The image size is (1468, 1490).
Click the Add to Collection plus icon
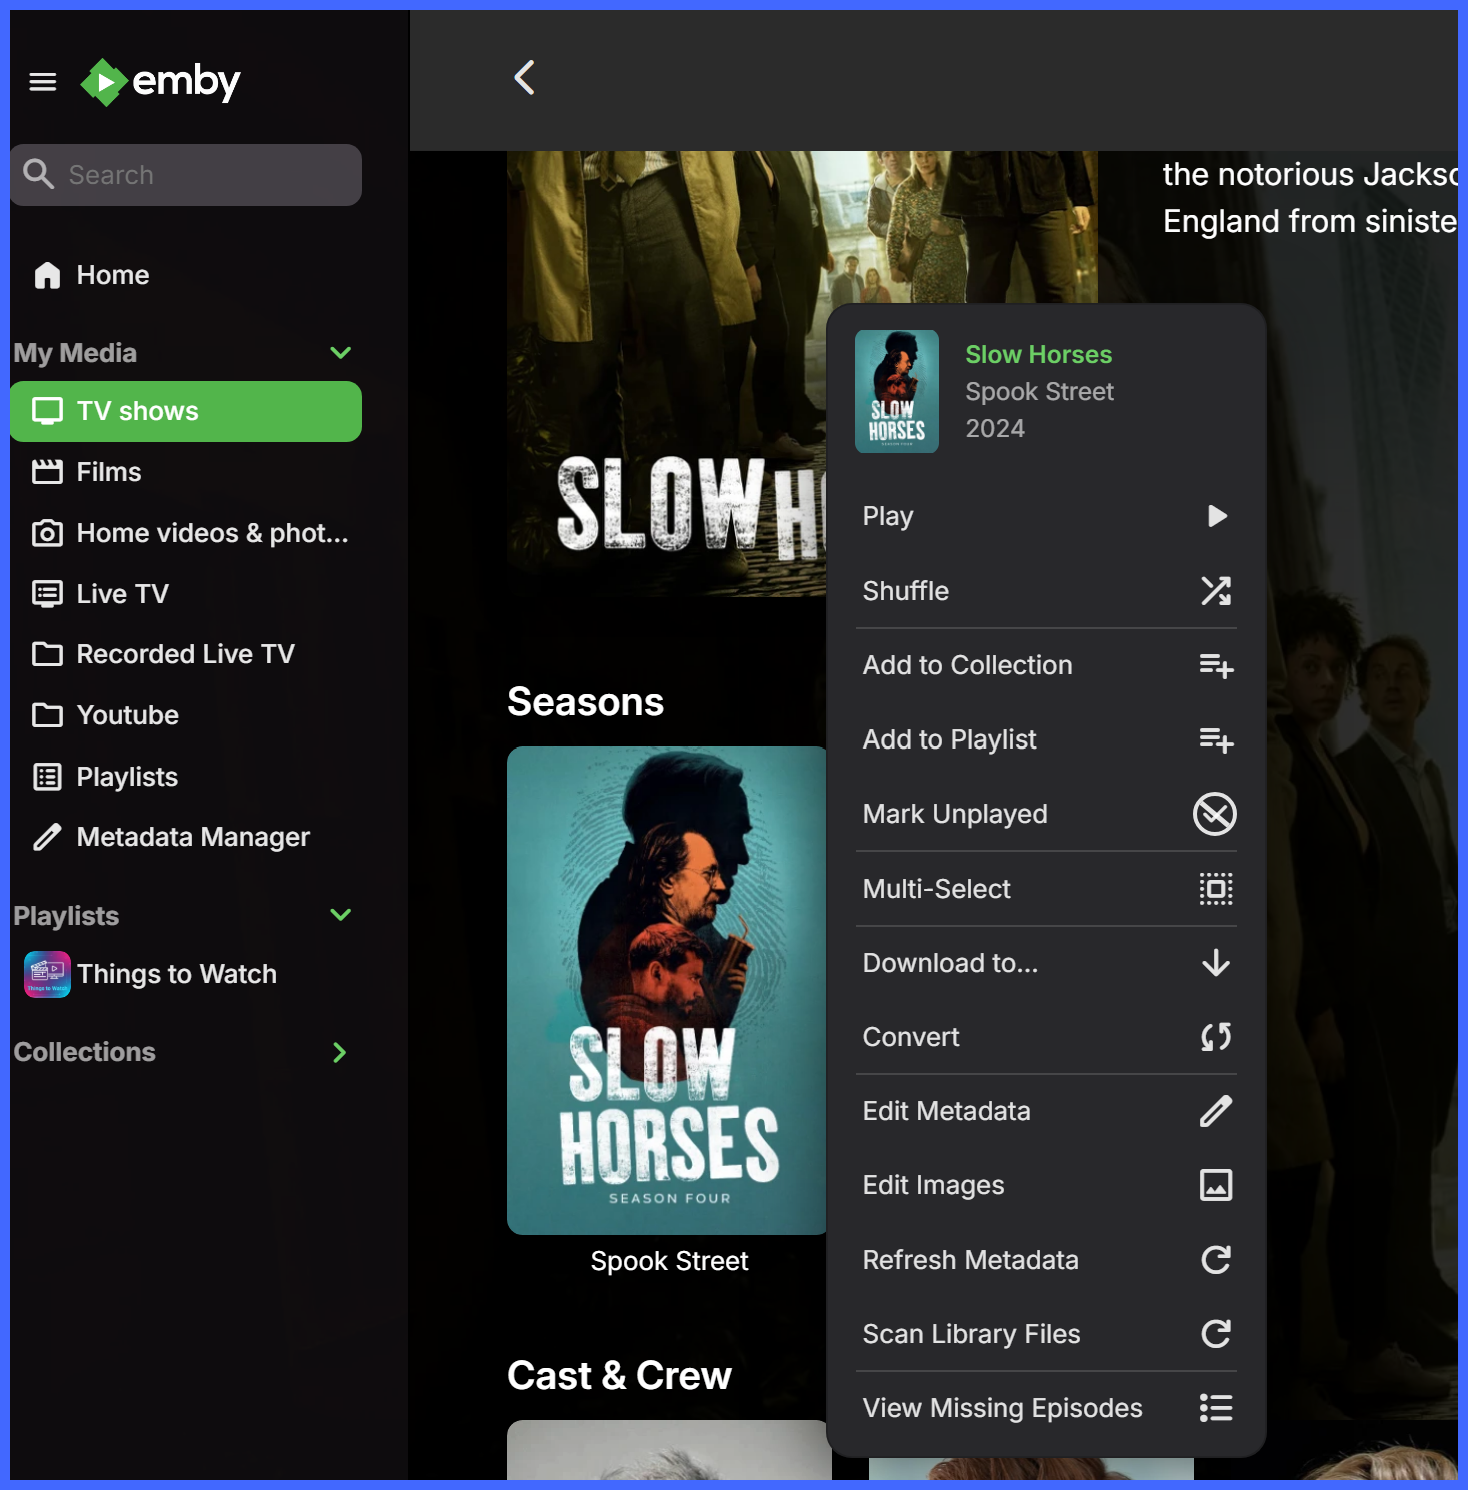(1216, 665)
